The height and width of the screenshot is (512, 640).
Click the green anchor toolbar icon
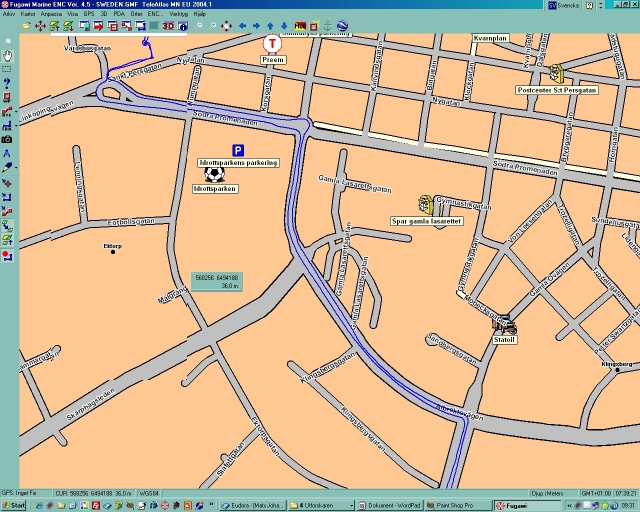coord(327,26)
